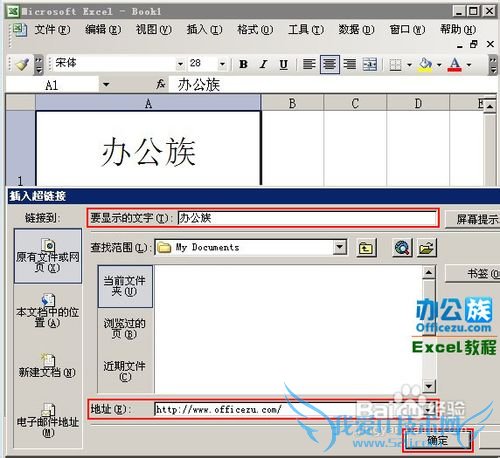Click the fx Insert Function icon
The height and width of the screenshot is (458, 500).
(161, 84)
